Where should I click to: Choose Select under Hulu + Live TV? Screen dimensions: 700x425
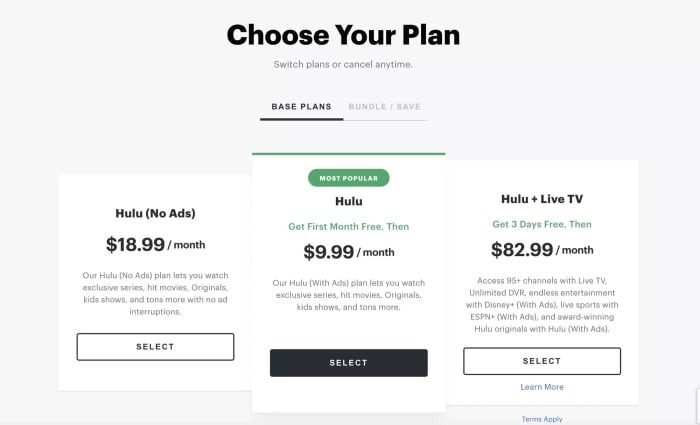tap(542, 361)
